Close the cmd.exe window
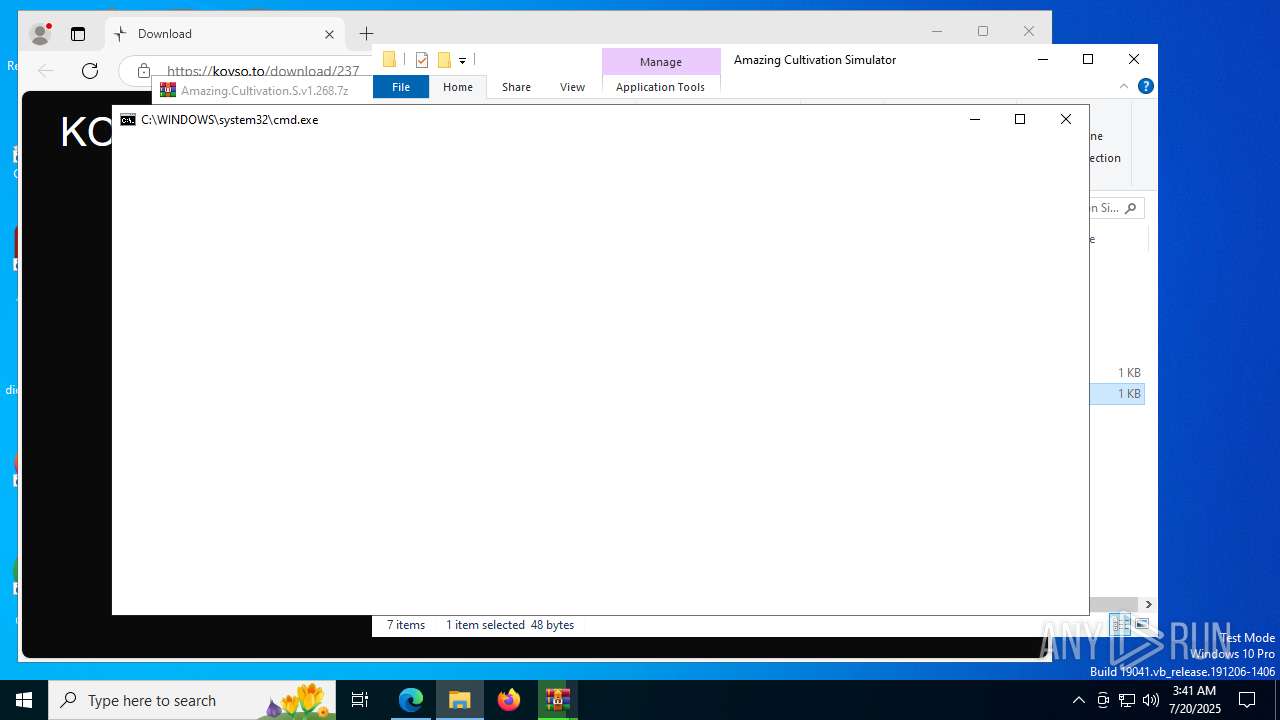Viewport: 1280px width, 720px height. (x=1066, y=119)
